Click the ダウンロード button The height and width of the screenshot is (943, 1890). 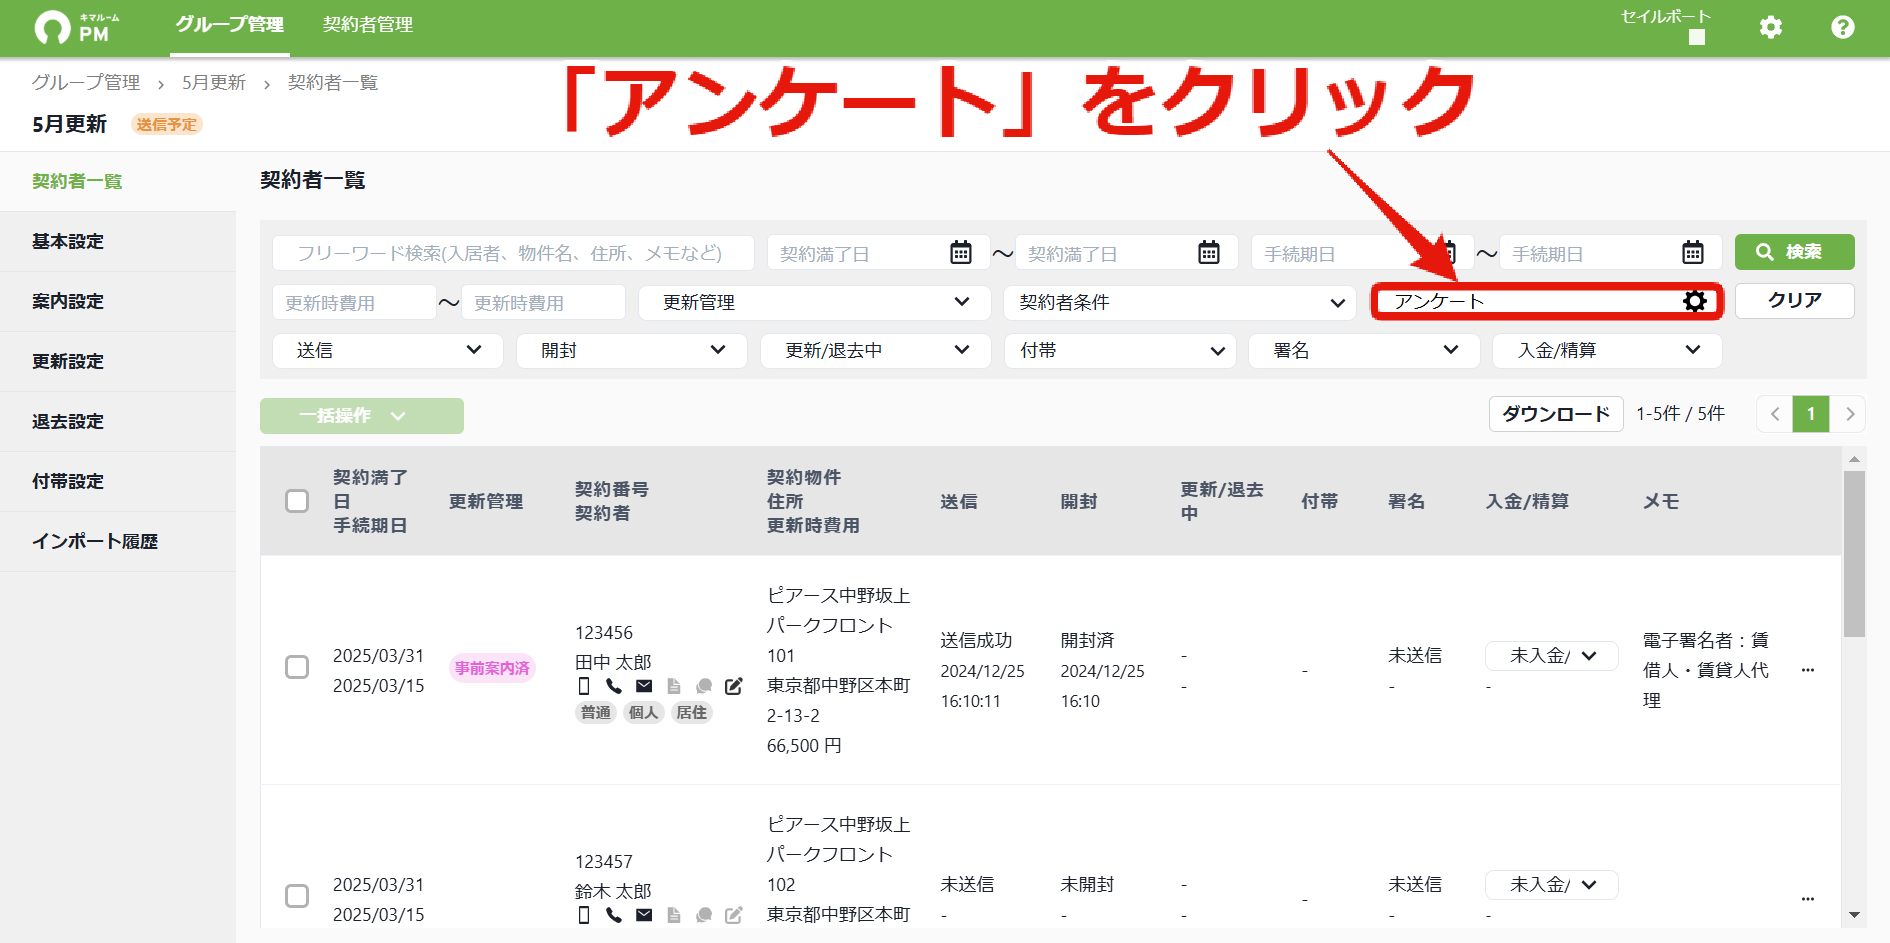coord(1556,414)
